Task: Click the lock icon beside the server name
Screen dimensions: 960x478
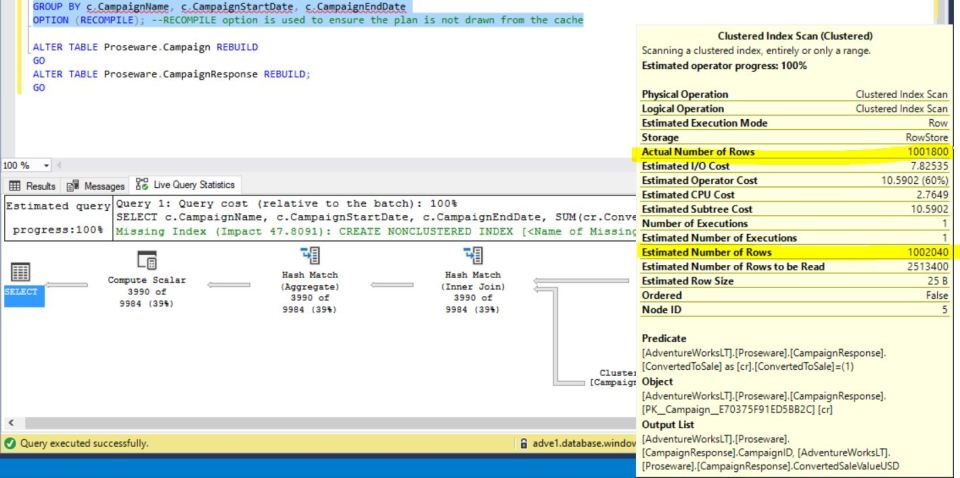Action: coord(523,442)
